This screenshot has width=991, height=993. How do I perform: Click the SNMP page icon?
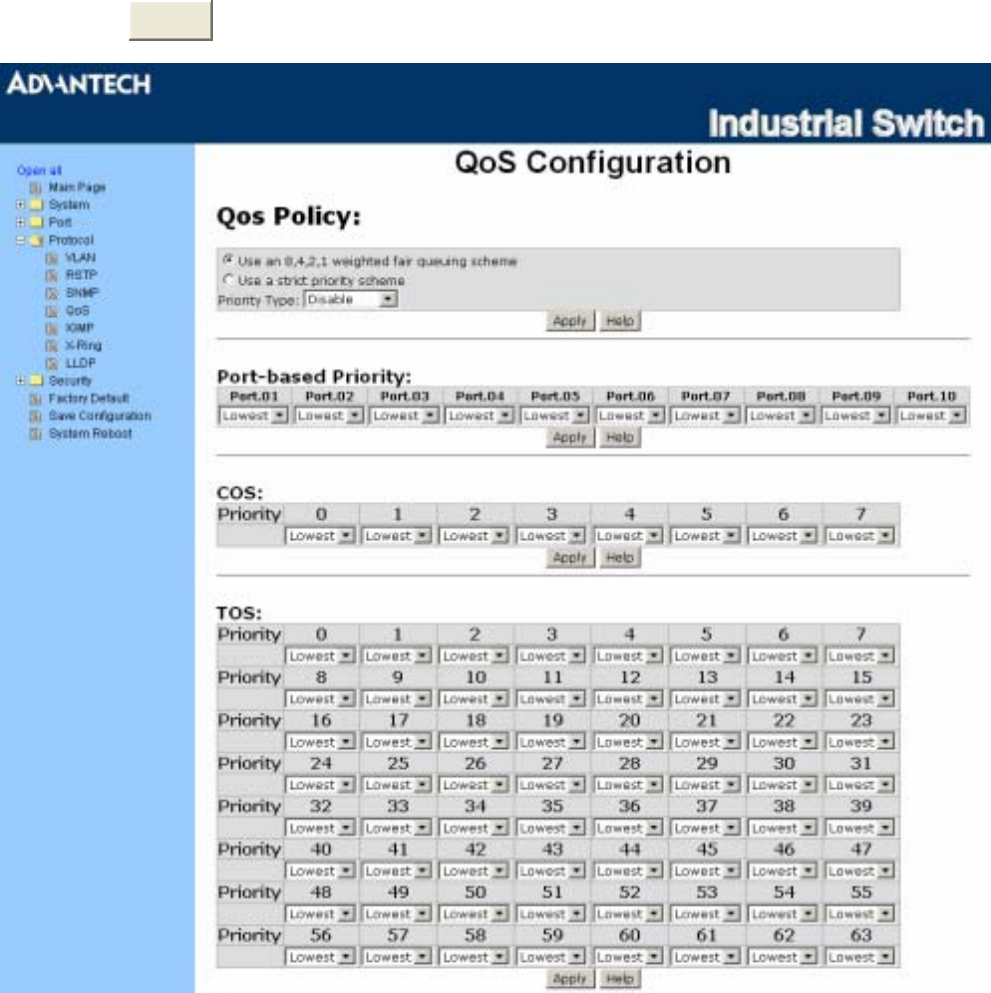53,293
